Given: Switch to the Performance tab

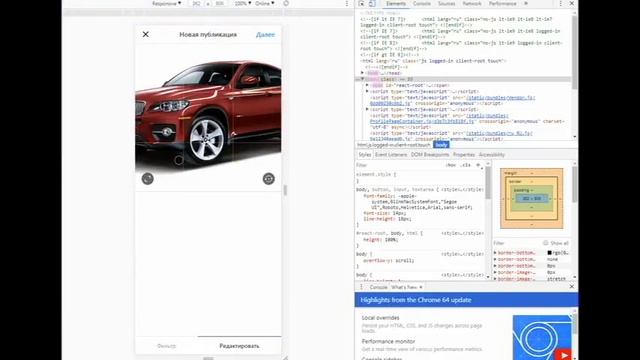Looking at the screenshot, I should pos(502,4).
